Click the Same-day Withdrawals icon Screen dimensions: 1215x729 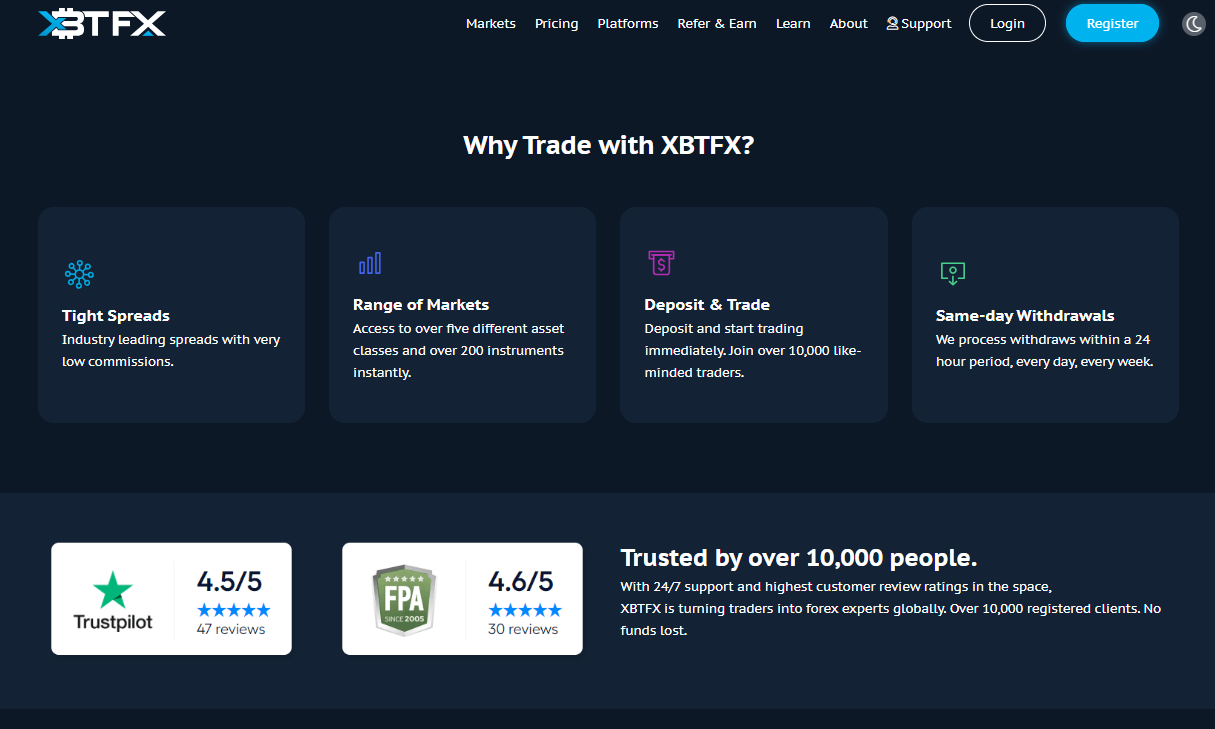[952, 272]
